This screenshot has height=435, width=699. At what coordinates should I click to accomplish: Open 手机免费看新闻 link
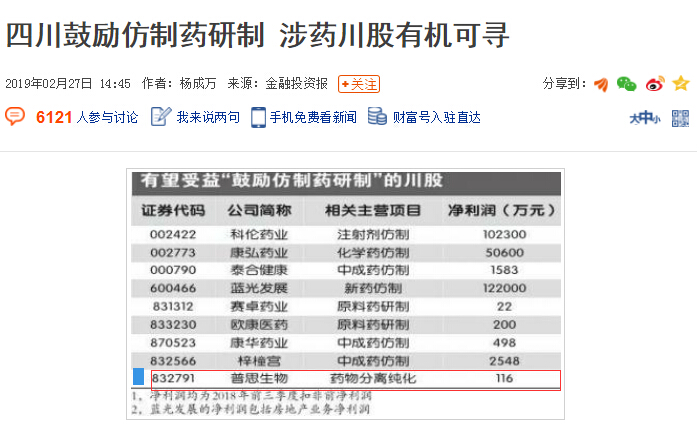[x=312, y=118]
